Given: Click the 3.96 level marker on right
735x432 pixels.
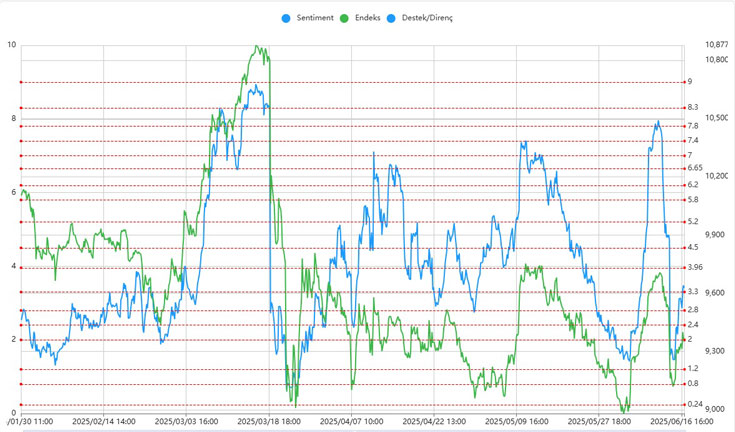Looking at the screenshot, I should [x=693, y=267].
